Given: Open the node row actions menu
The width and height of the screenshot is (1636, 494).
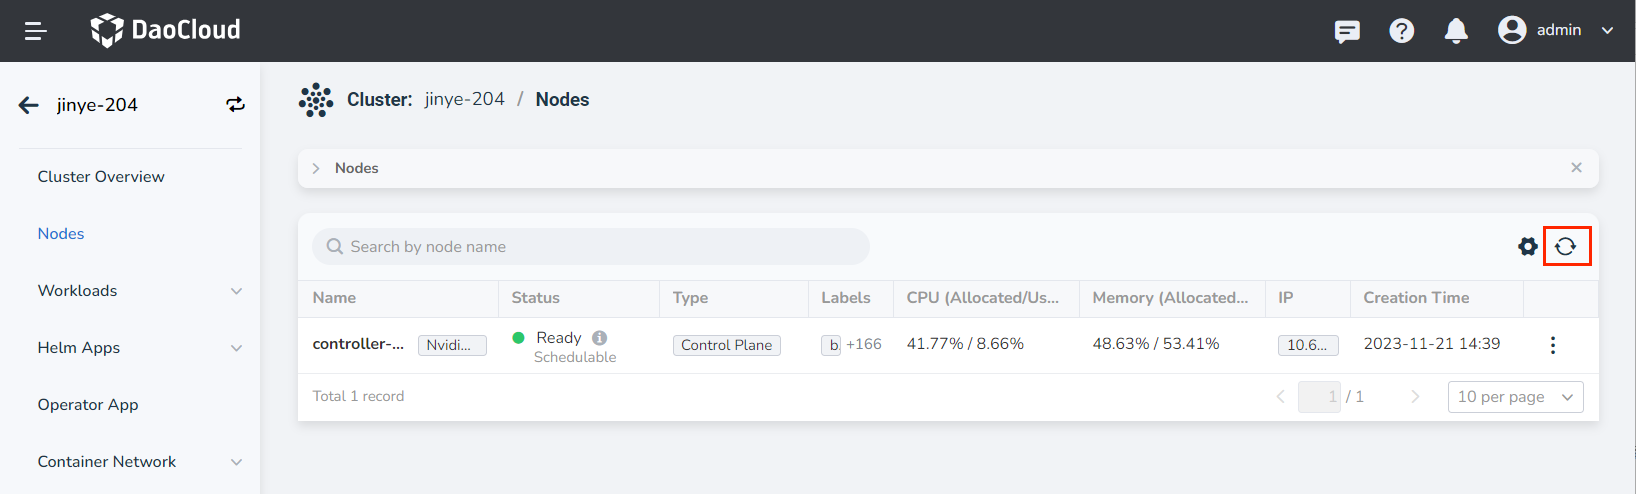Looking at the screenshot, I should coord(1552,345).
